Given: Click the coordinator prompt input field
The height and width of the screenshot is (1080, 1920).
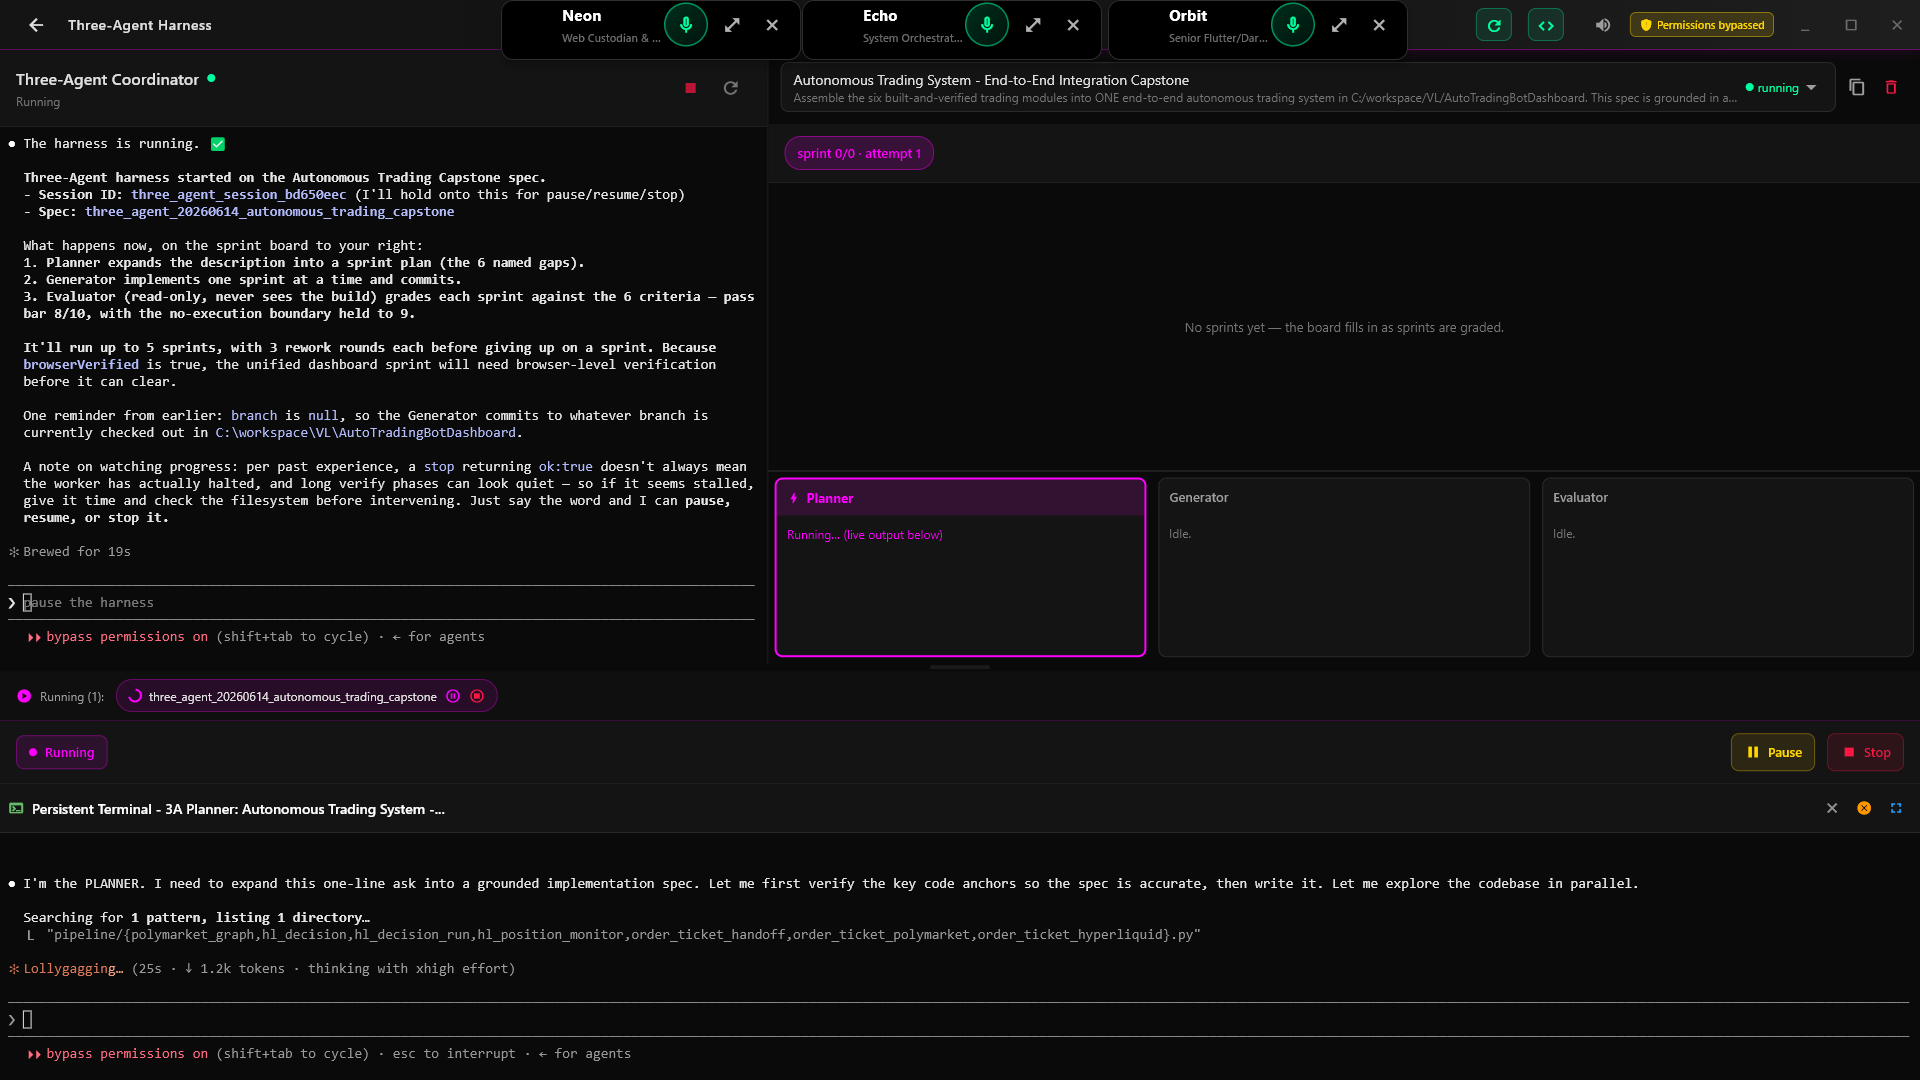Looking at the screenshot, I should (381, 603).
